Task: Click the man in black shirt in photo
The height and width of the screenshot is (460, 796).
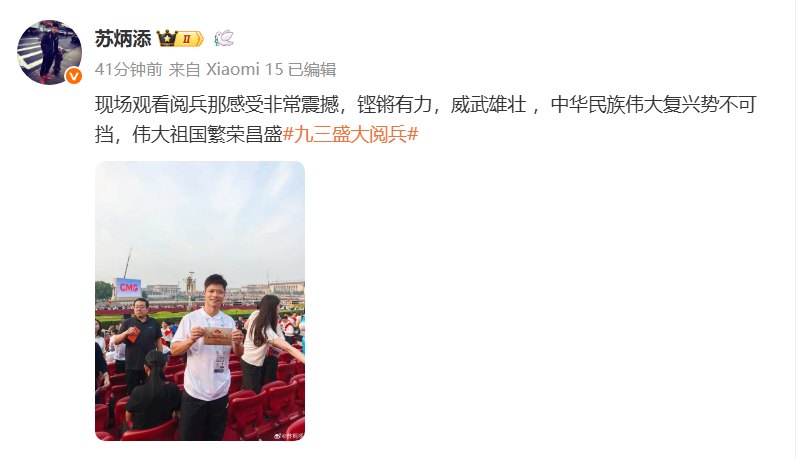Action: (138, 345)
